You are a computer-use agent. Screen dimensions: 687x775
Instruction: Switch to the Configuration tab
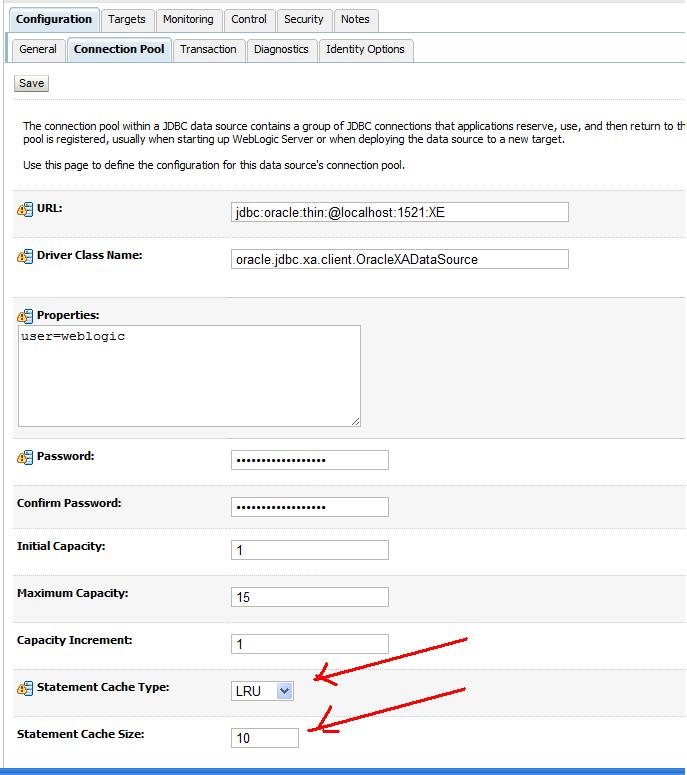[x=54, y=20]
